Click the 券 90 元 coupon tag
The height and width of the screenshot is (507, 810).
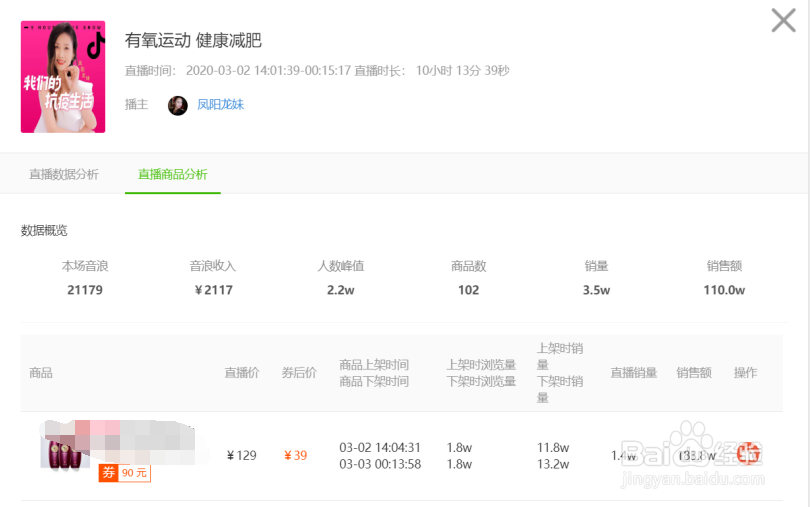(124, 472)
